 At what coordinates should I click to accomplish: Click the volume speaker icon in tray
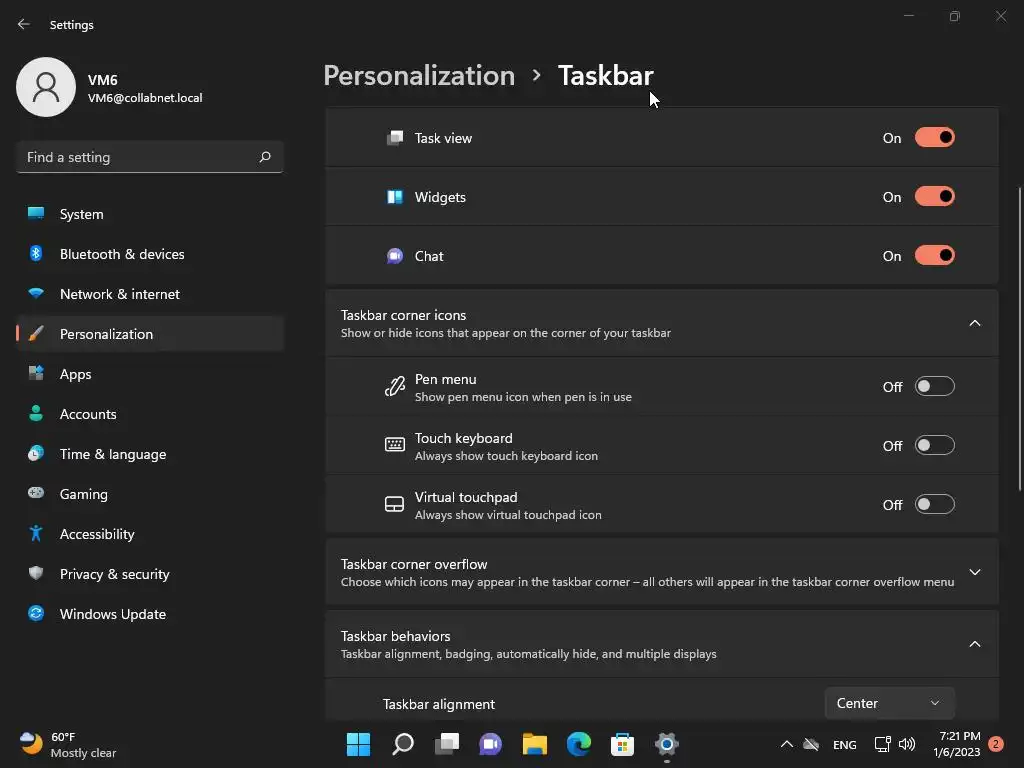tap(907, 744)
